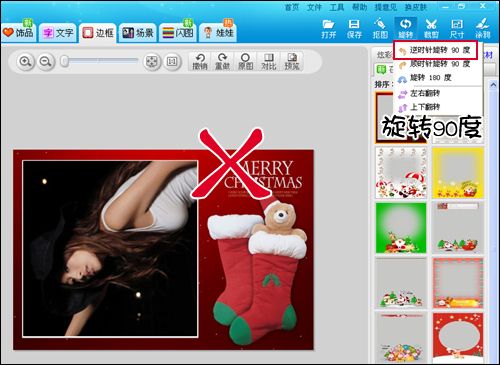Select the 抠图 cutout tool
This screenshot has height=365, width=500.
tap(380, 29)
